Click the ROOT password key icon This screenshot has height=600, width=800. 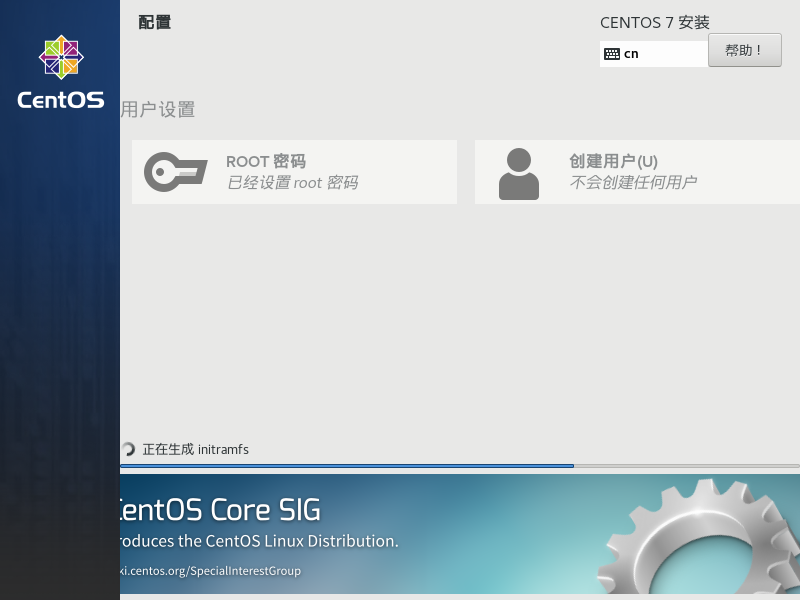pos(176,172)
